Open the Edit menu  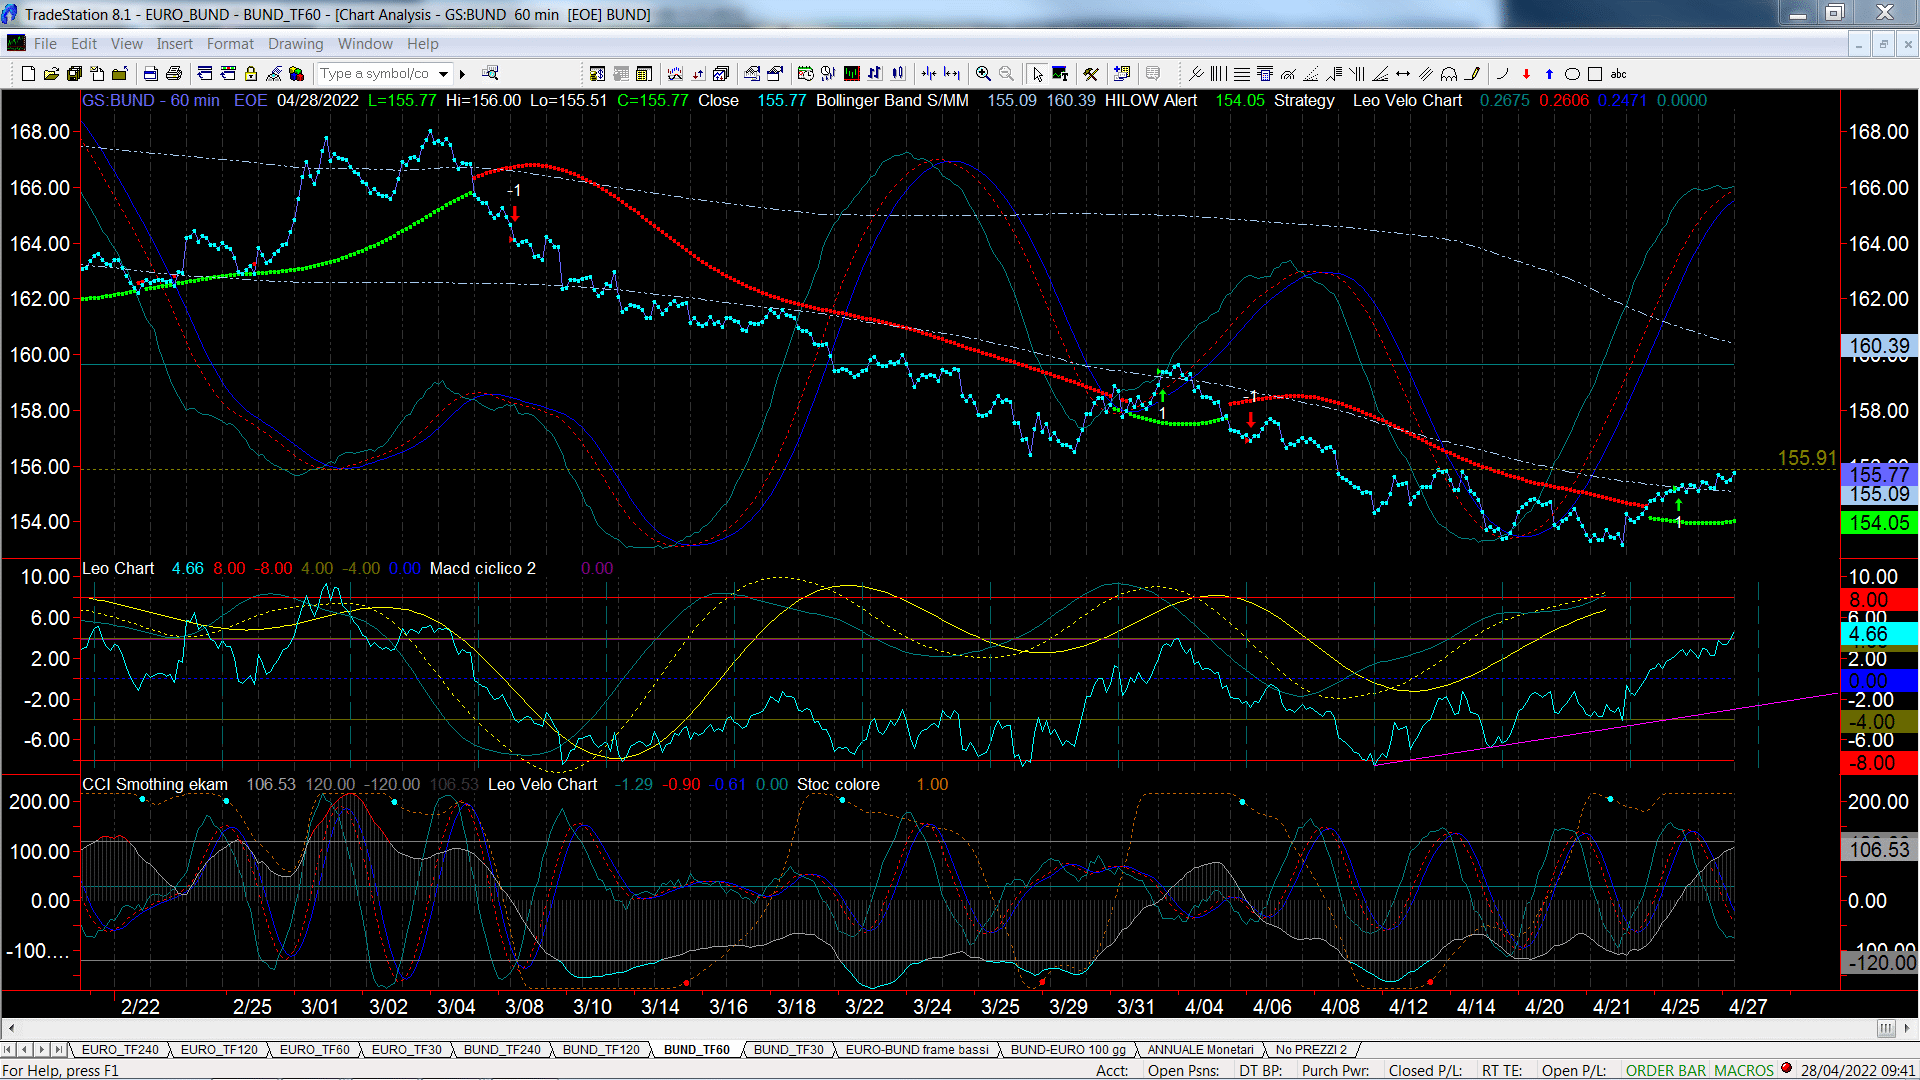coord(84,43)
